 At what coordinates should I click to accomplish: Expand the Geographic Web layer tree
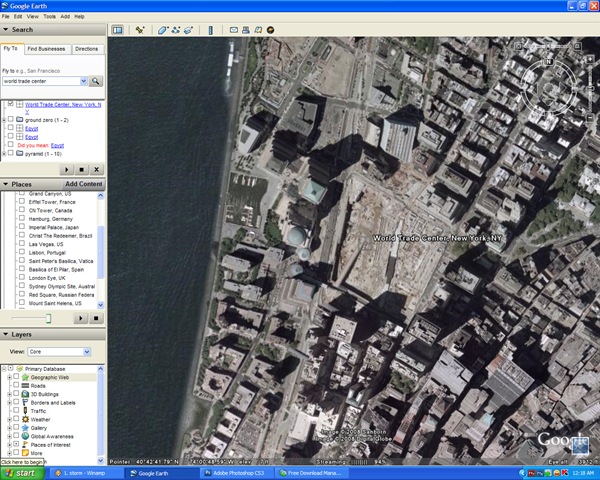pyautogui.click(x=10, y=377)
